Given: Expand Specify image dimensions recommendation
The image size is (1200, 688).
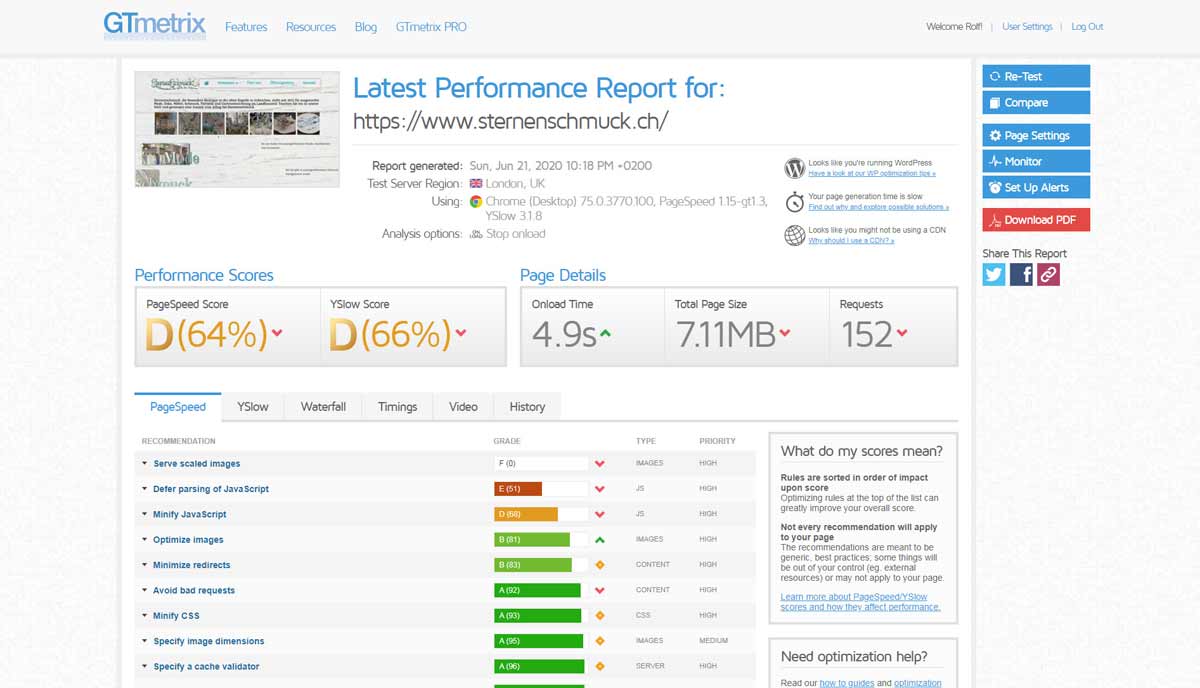Looking at the screenshot, I should click(208, 641).
